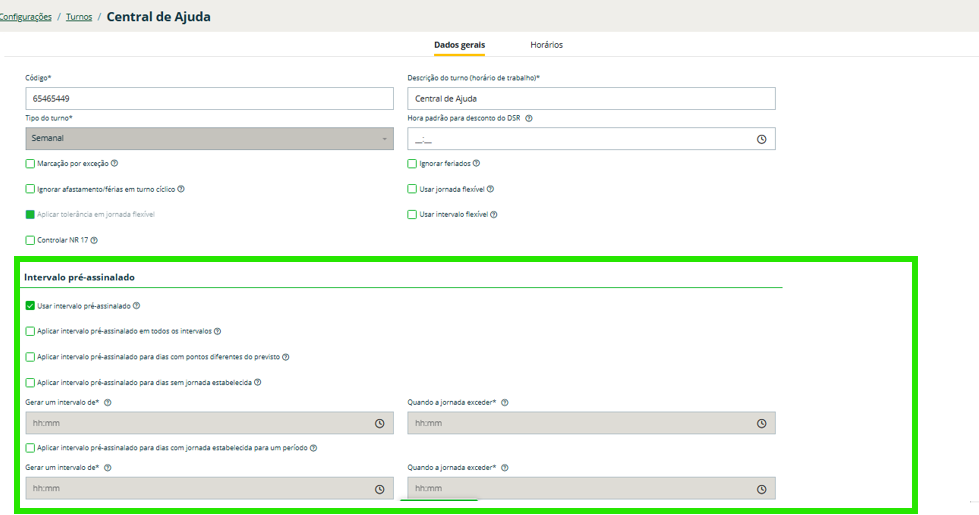
Task: Click help icon beside Hora padrão para desconto do DSR
Action: coord(529,118)
